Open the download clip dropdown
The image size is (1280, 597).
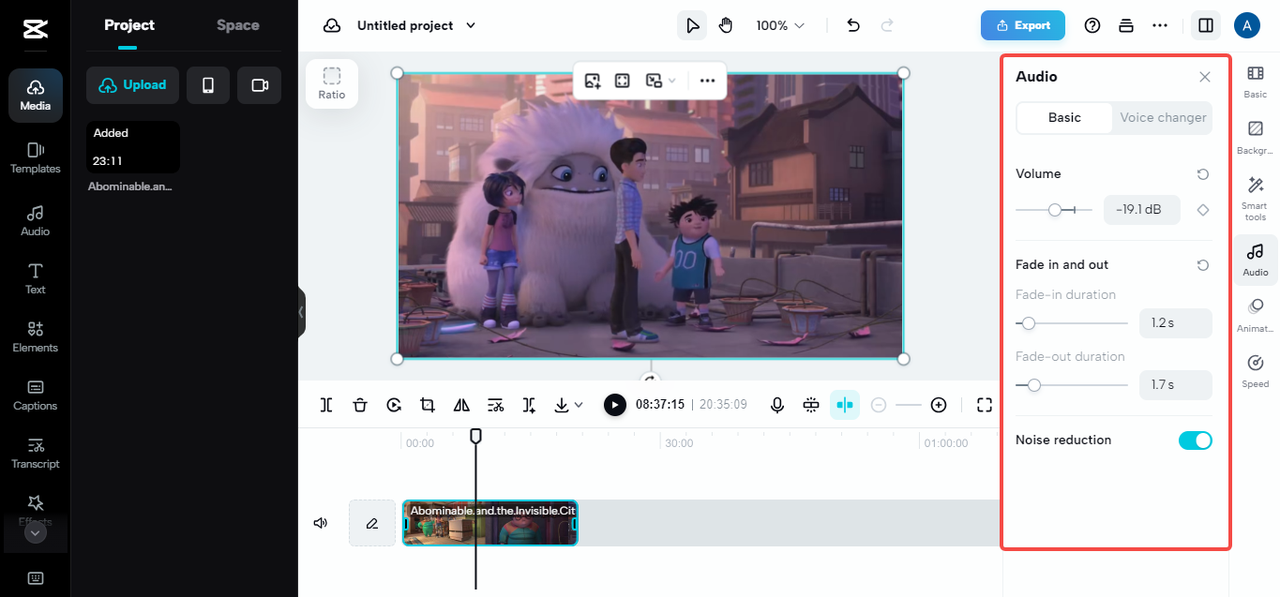point(568,405)
